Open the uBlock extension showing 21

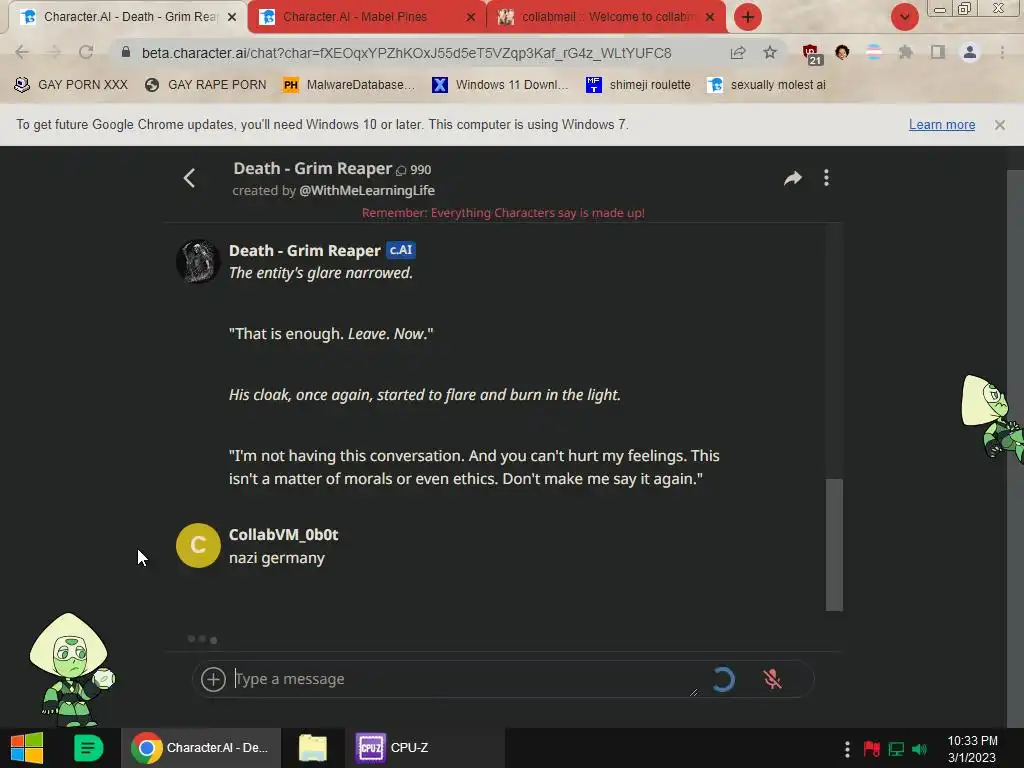coord(812,54)
